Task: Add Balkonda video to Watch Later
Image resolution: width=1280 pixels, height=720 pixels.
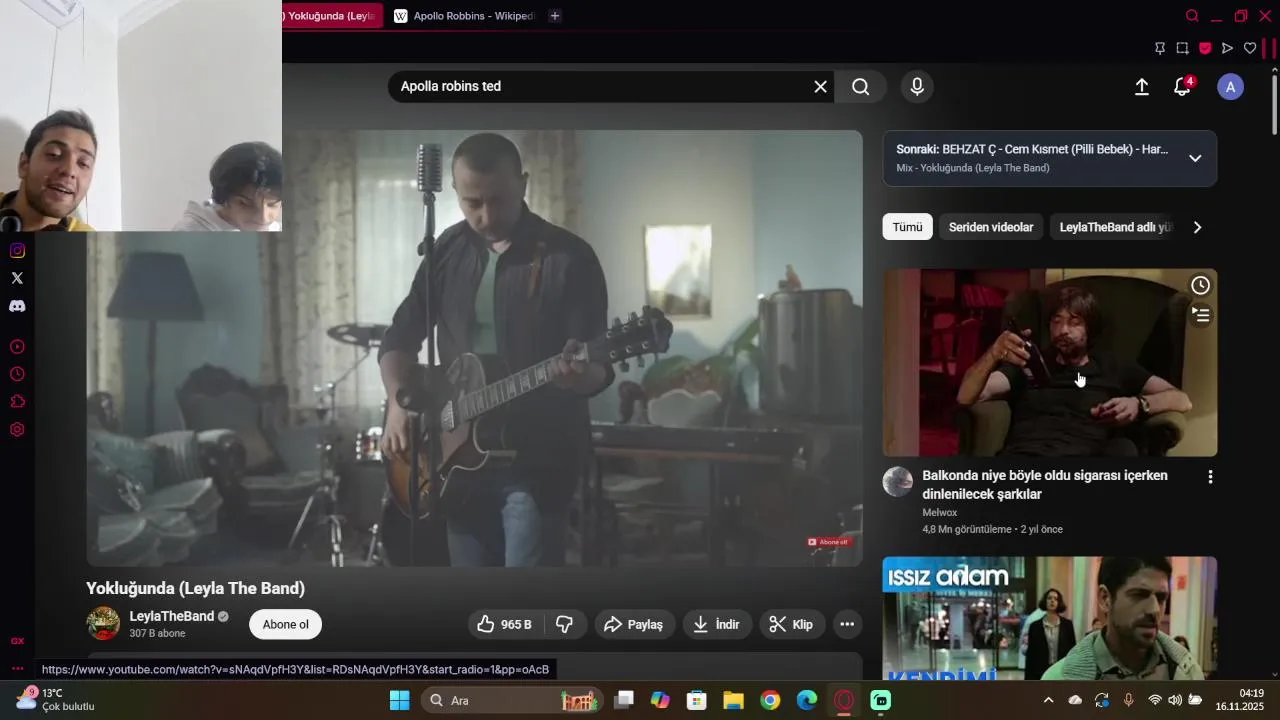Action: (1200, 286)
